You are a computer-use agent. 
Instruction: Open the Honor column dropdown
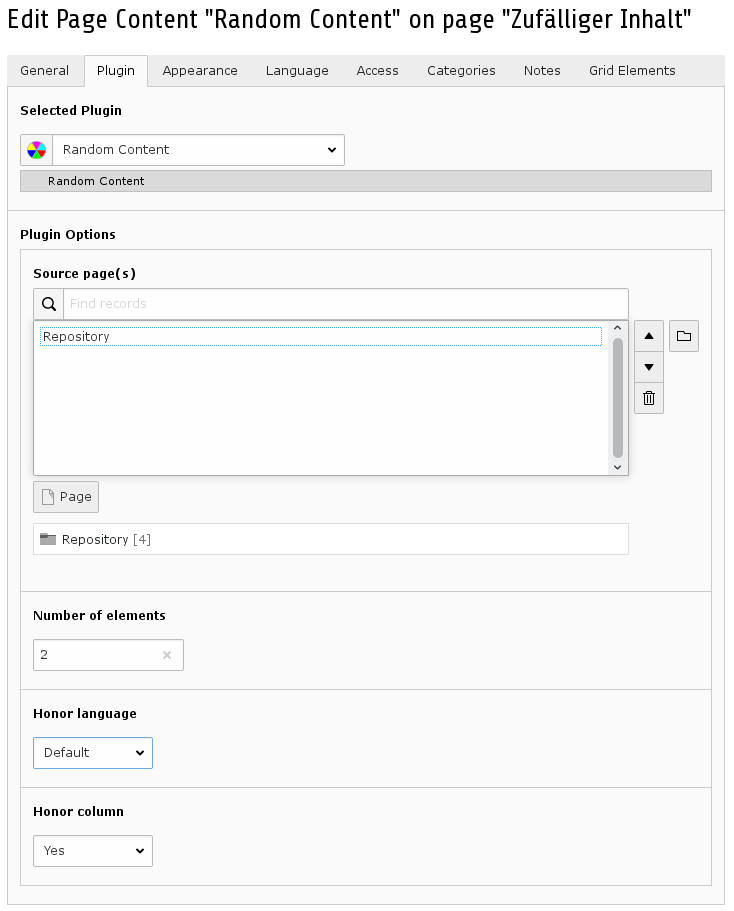pyautogui.click(x=93, y=851)
